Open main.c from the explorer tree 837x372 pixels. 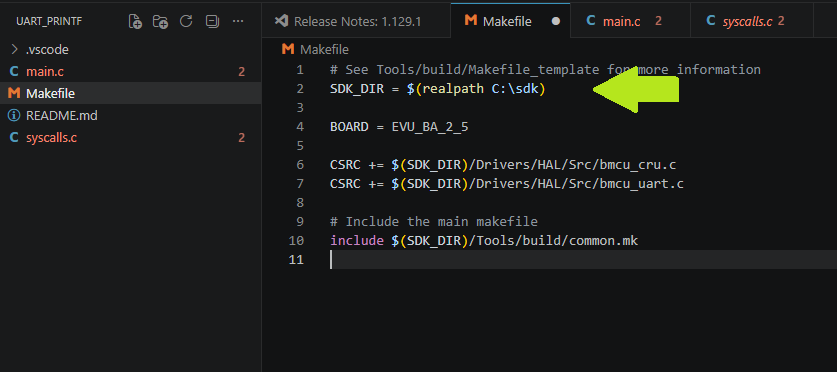[131, 72]
